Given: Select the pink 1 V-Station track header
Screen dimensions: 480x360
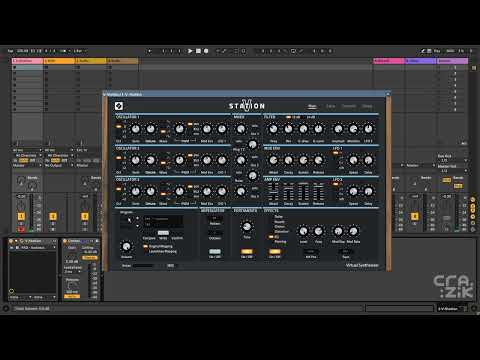Looking at the screenshot, I should tap(27, 61).
